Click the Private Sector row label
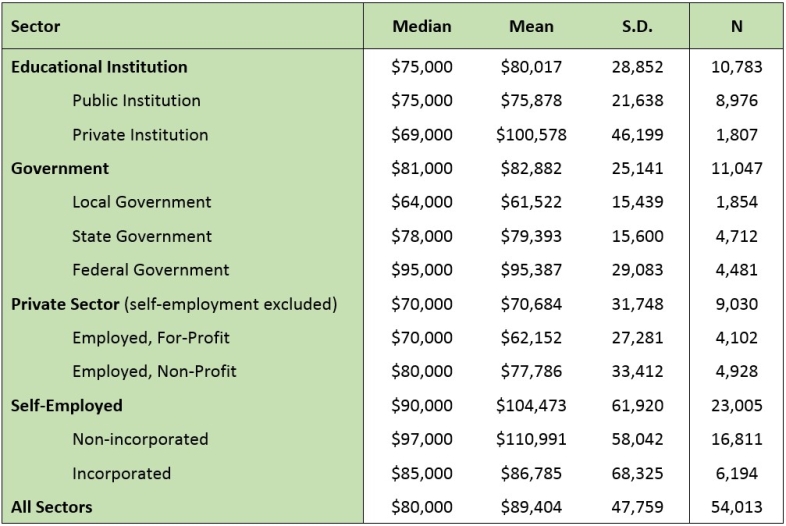Viewport: 786px width, 526px height. tap(65, 304)
